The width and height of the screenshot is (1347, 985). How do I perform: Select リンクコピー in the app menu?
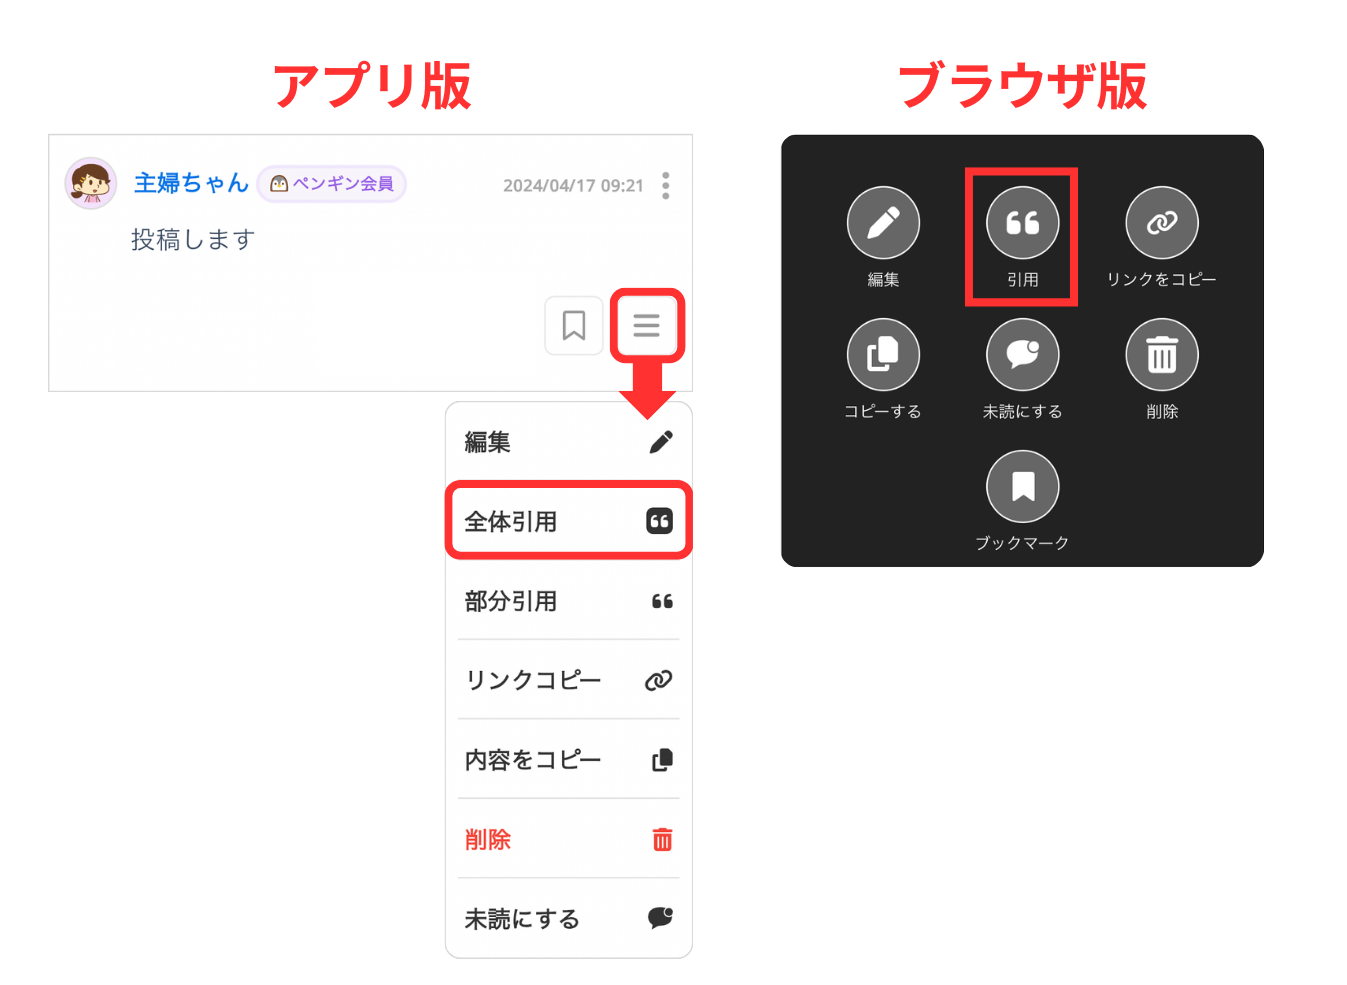pos(568,680)
